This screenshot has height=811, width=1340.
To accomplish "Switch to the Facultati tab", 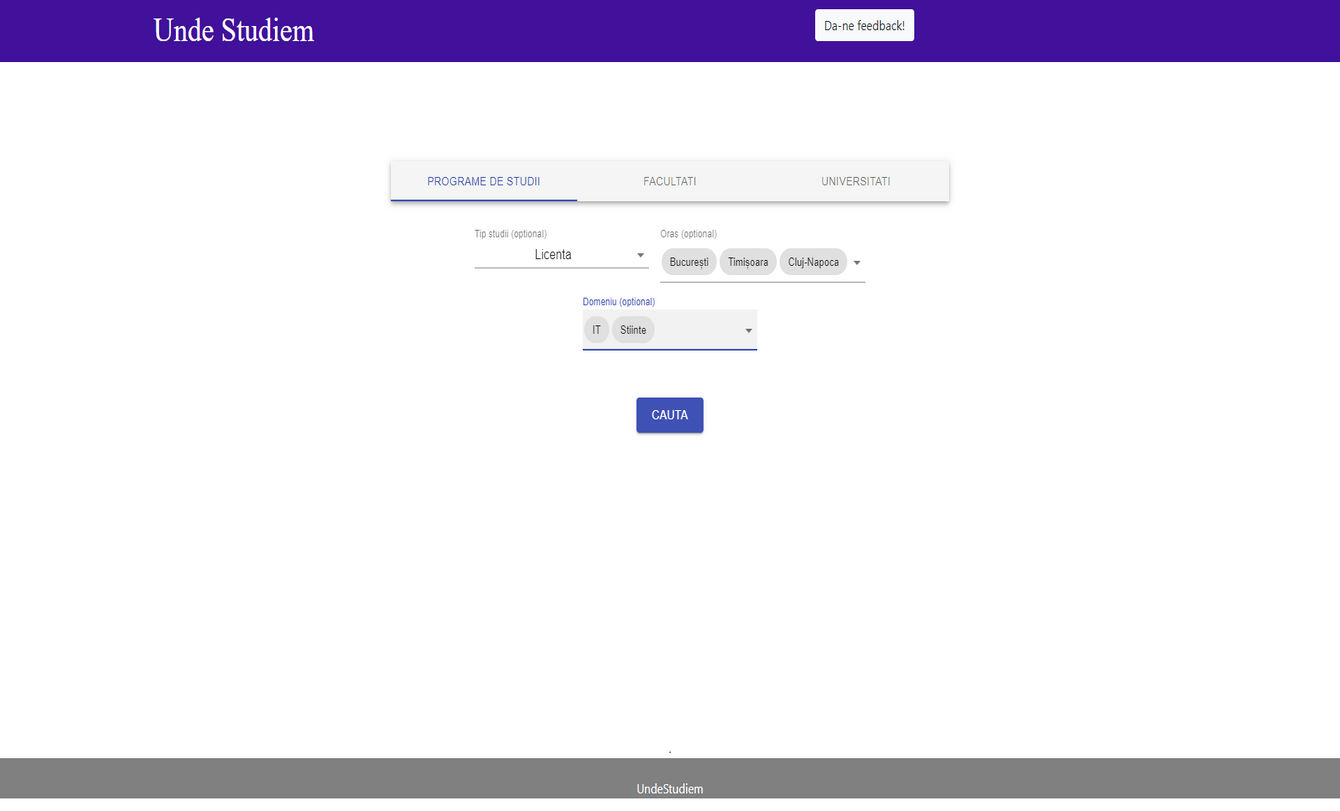I will click(669, 182).
